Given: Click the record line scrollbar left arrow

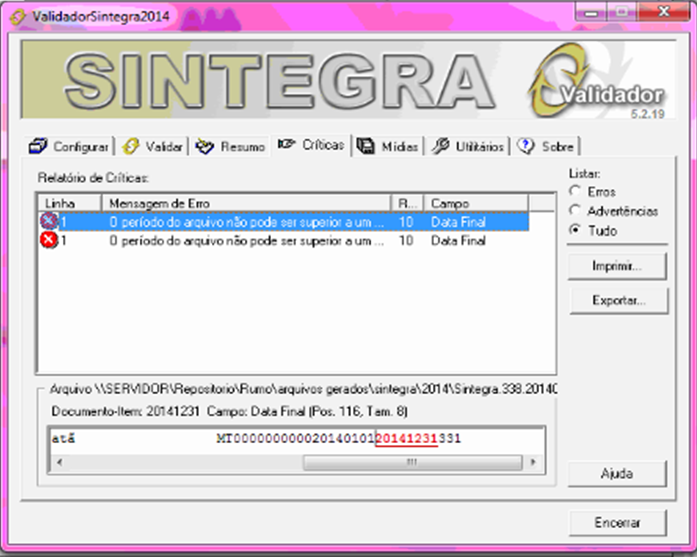Looking at the screenshot, I should [x=59, y=462].
